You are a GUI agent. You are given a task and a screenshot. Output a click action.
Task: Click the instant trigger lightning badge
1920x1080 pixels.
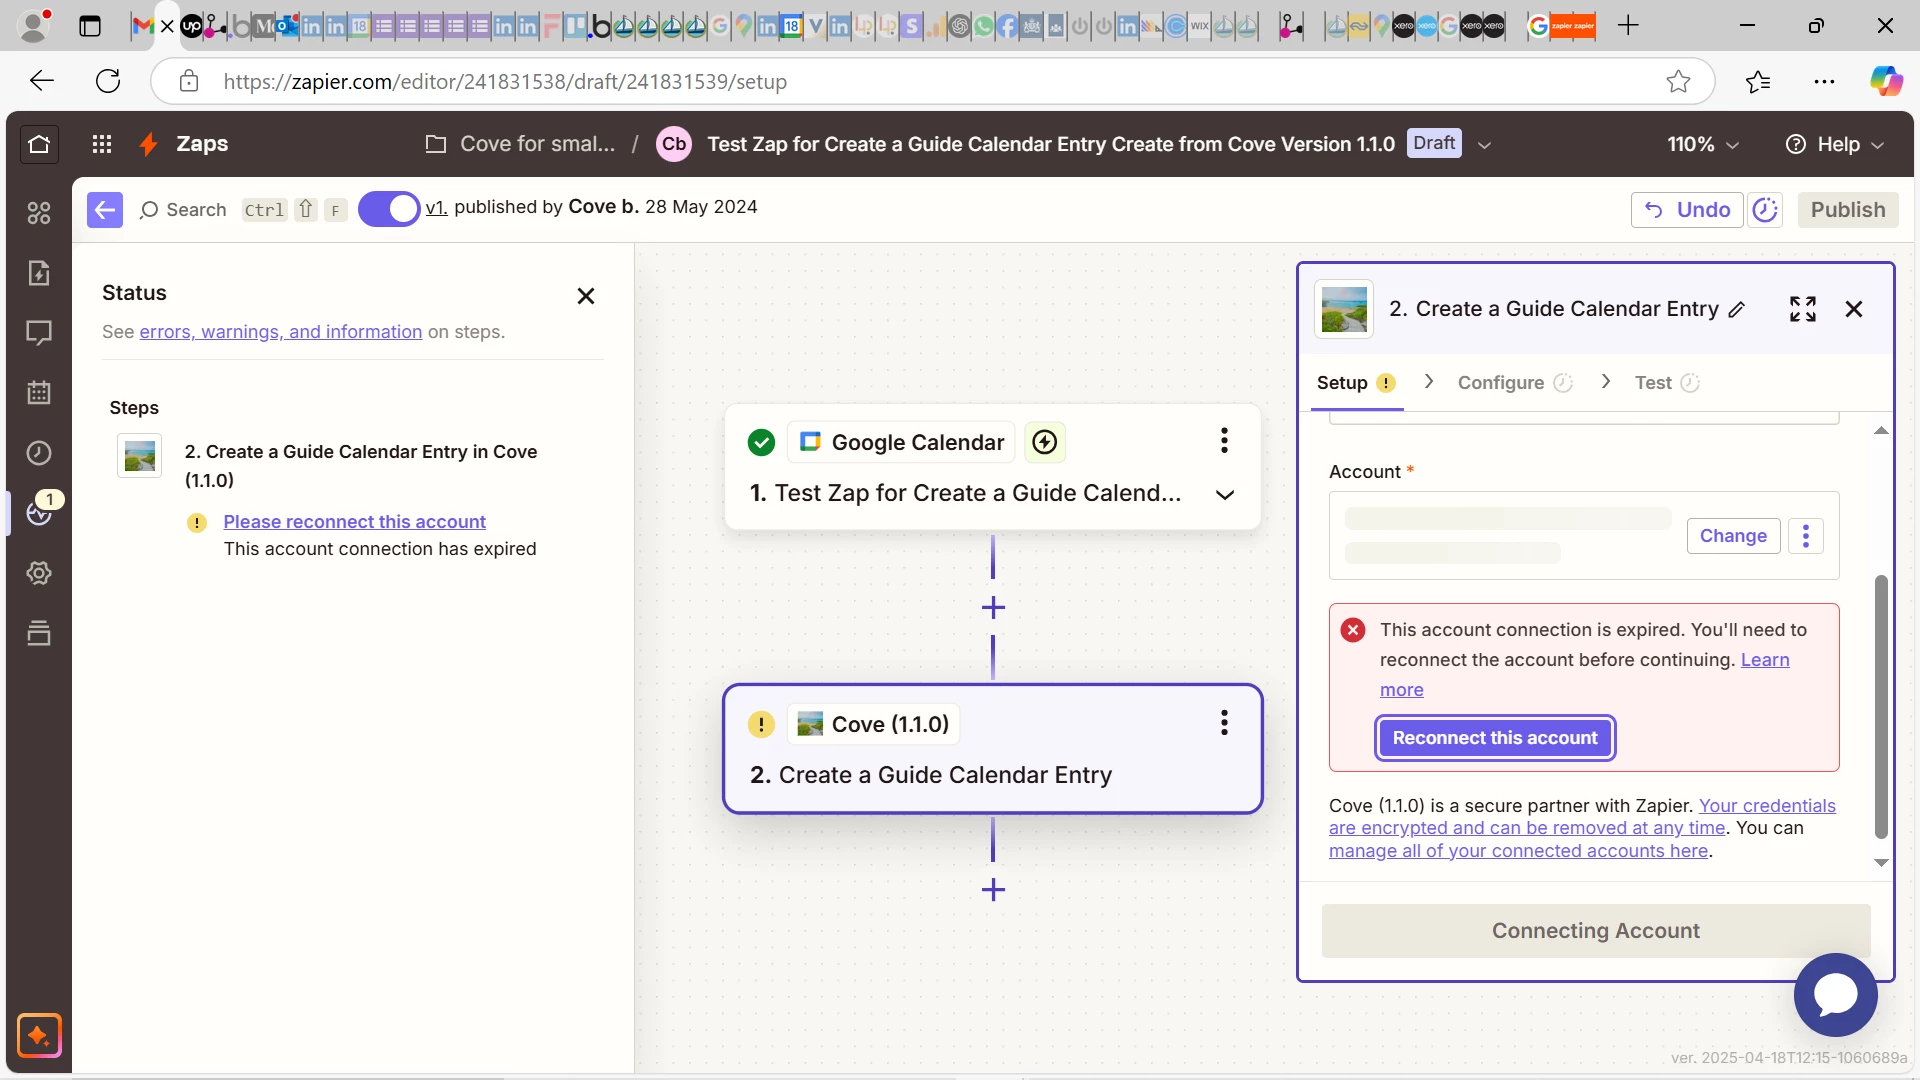tap(1045, 442)
